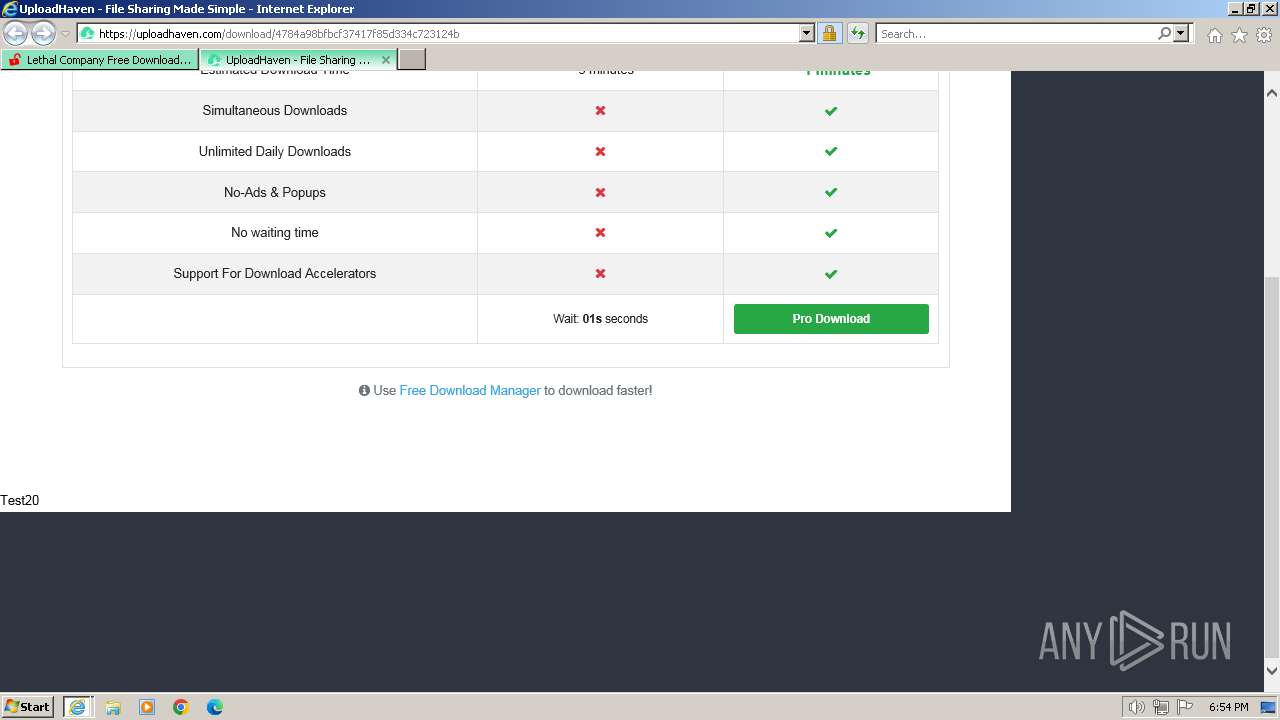Click the red cross for No waiting time
1280x720 pixels.
pyautogui.click(x=600, y=233)
